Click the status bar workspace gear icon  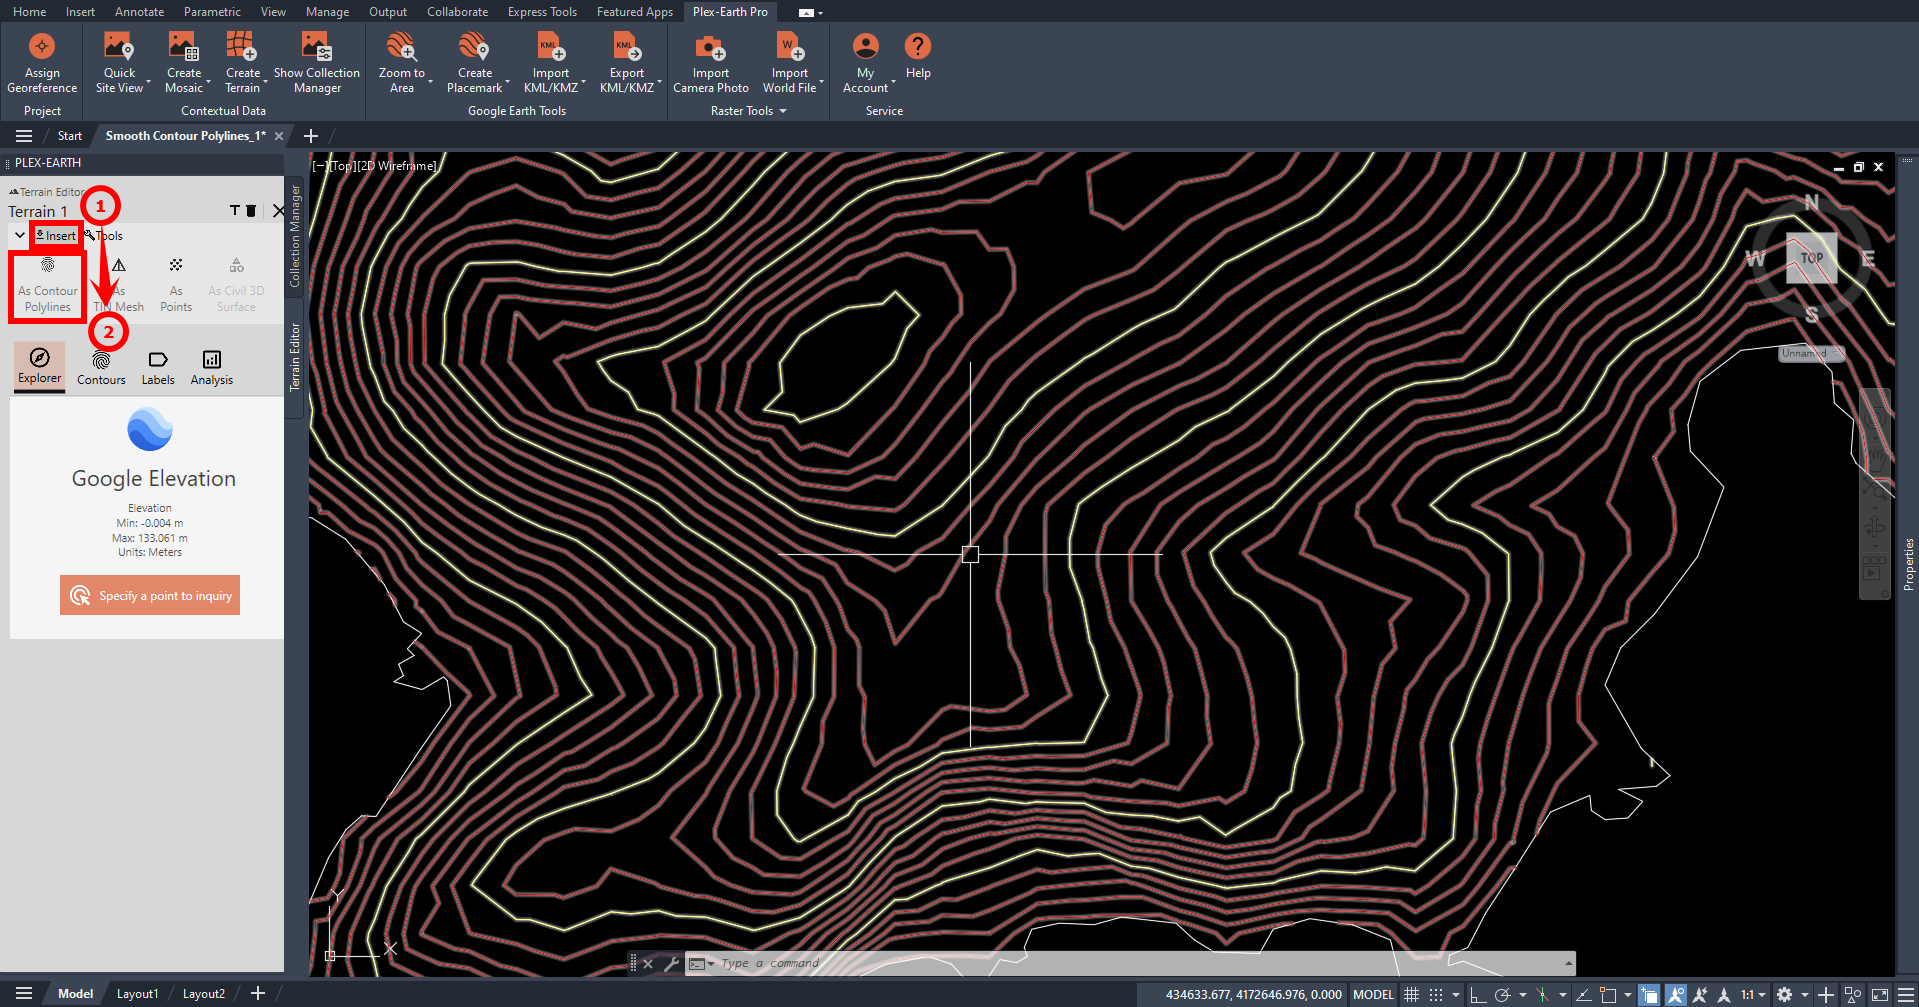tap(1784, 994)
